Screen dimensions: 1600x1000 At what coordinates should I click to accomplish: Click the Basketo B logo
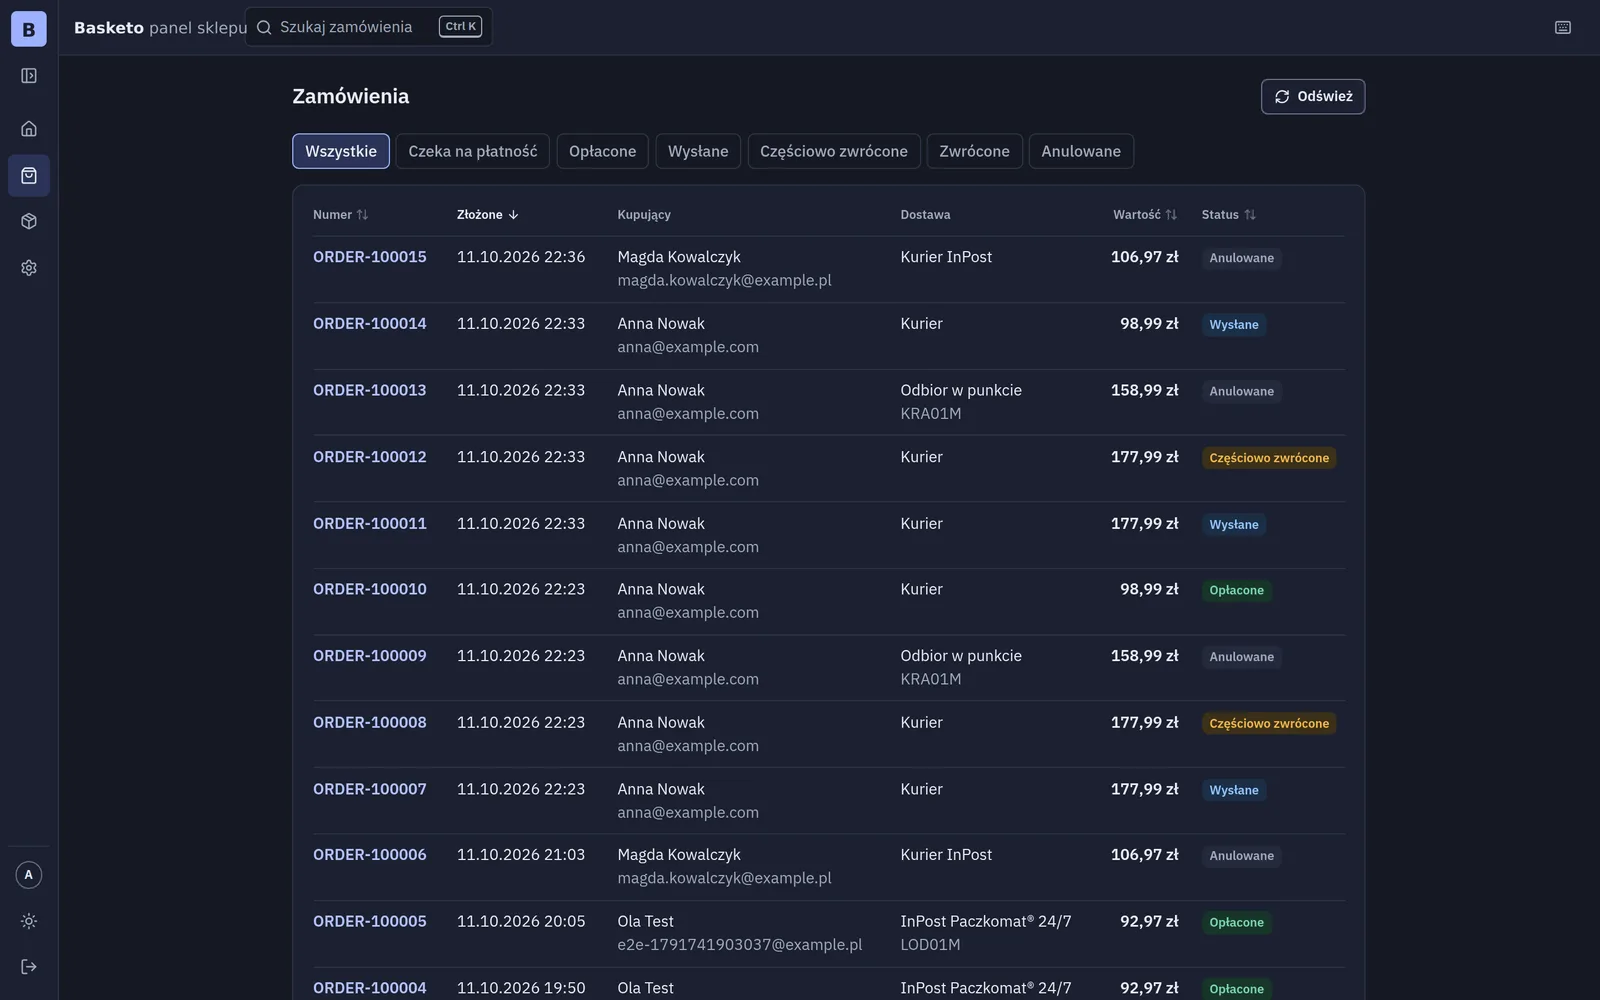29,29
